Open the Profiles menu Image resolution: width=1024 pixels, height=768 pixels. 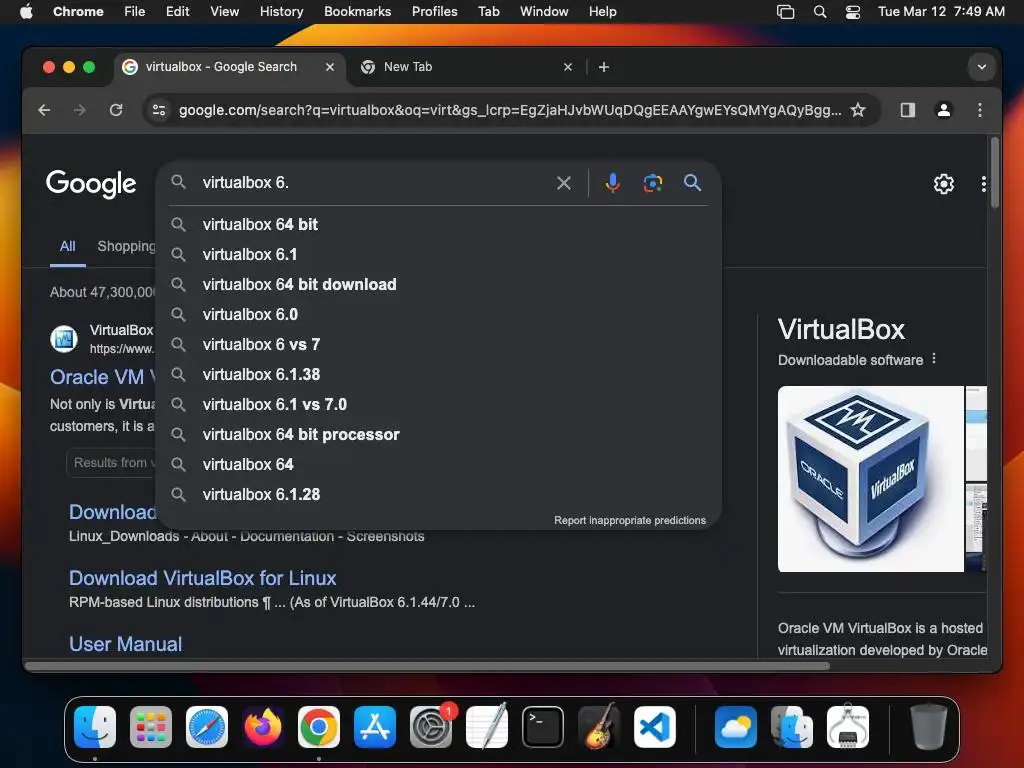point(434,12)
